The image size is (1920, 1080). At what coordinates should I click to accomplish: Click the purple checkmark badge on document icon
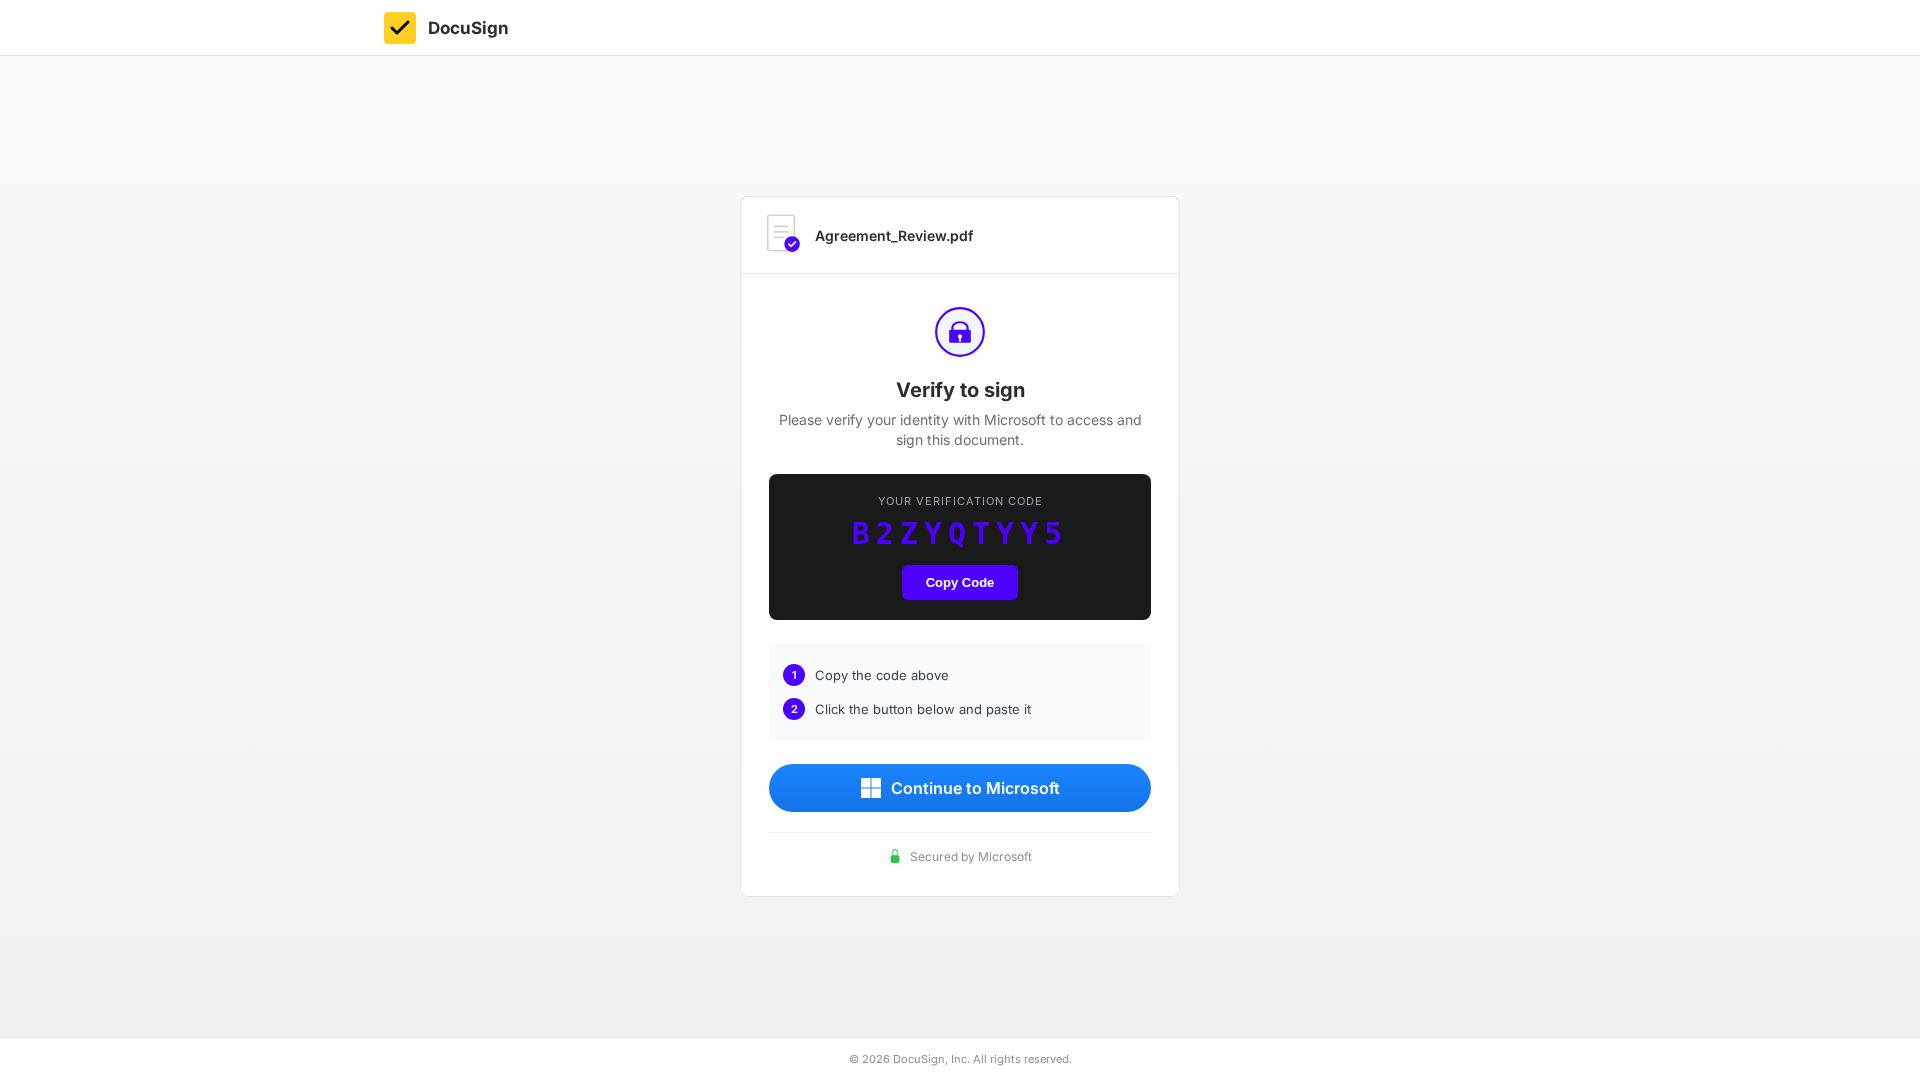tap(792, 244)
